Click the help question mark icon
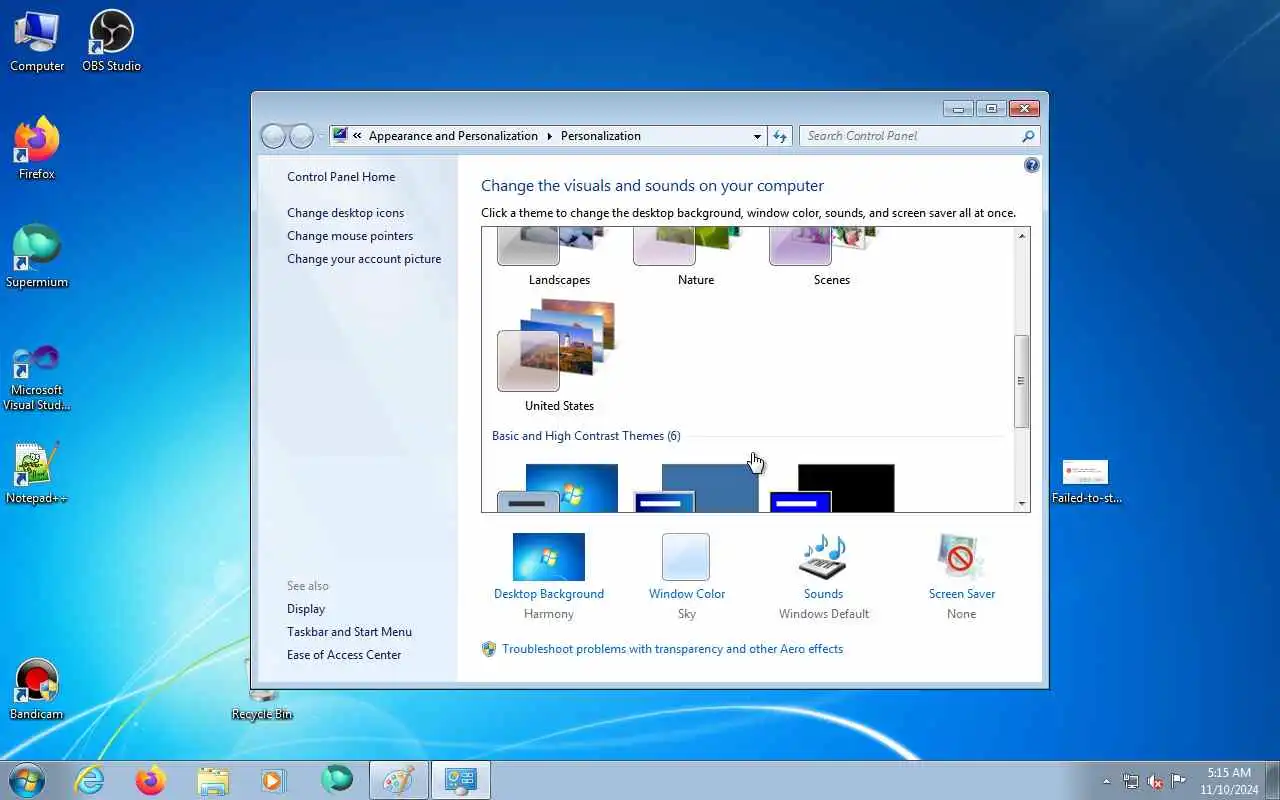This screenshot has width=1280, height=800. (x=1032, y=165)
